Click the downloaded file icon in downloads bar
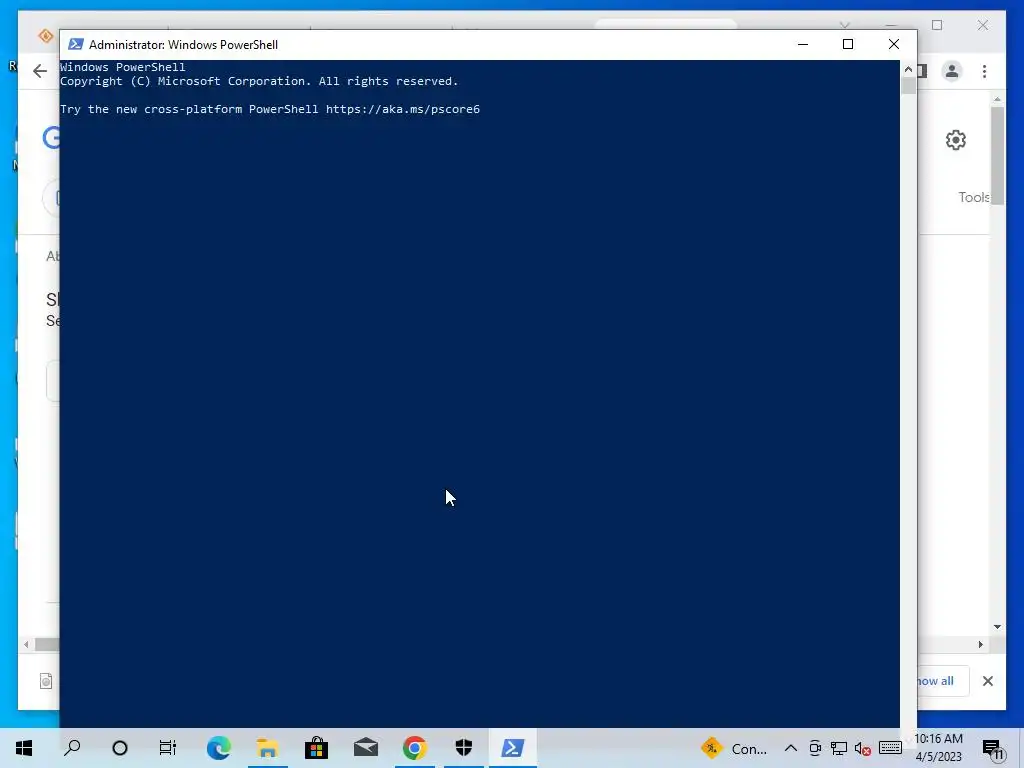Viewport: 1024px width, 768px height. 46,681
